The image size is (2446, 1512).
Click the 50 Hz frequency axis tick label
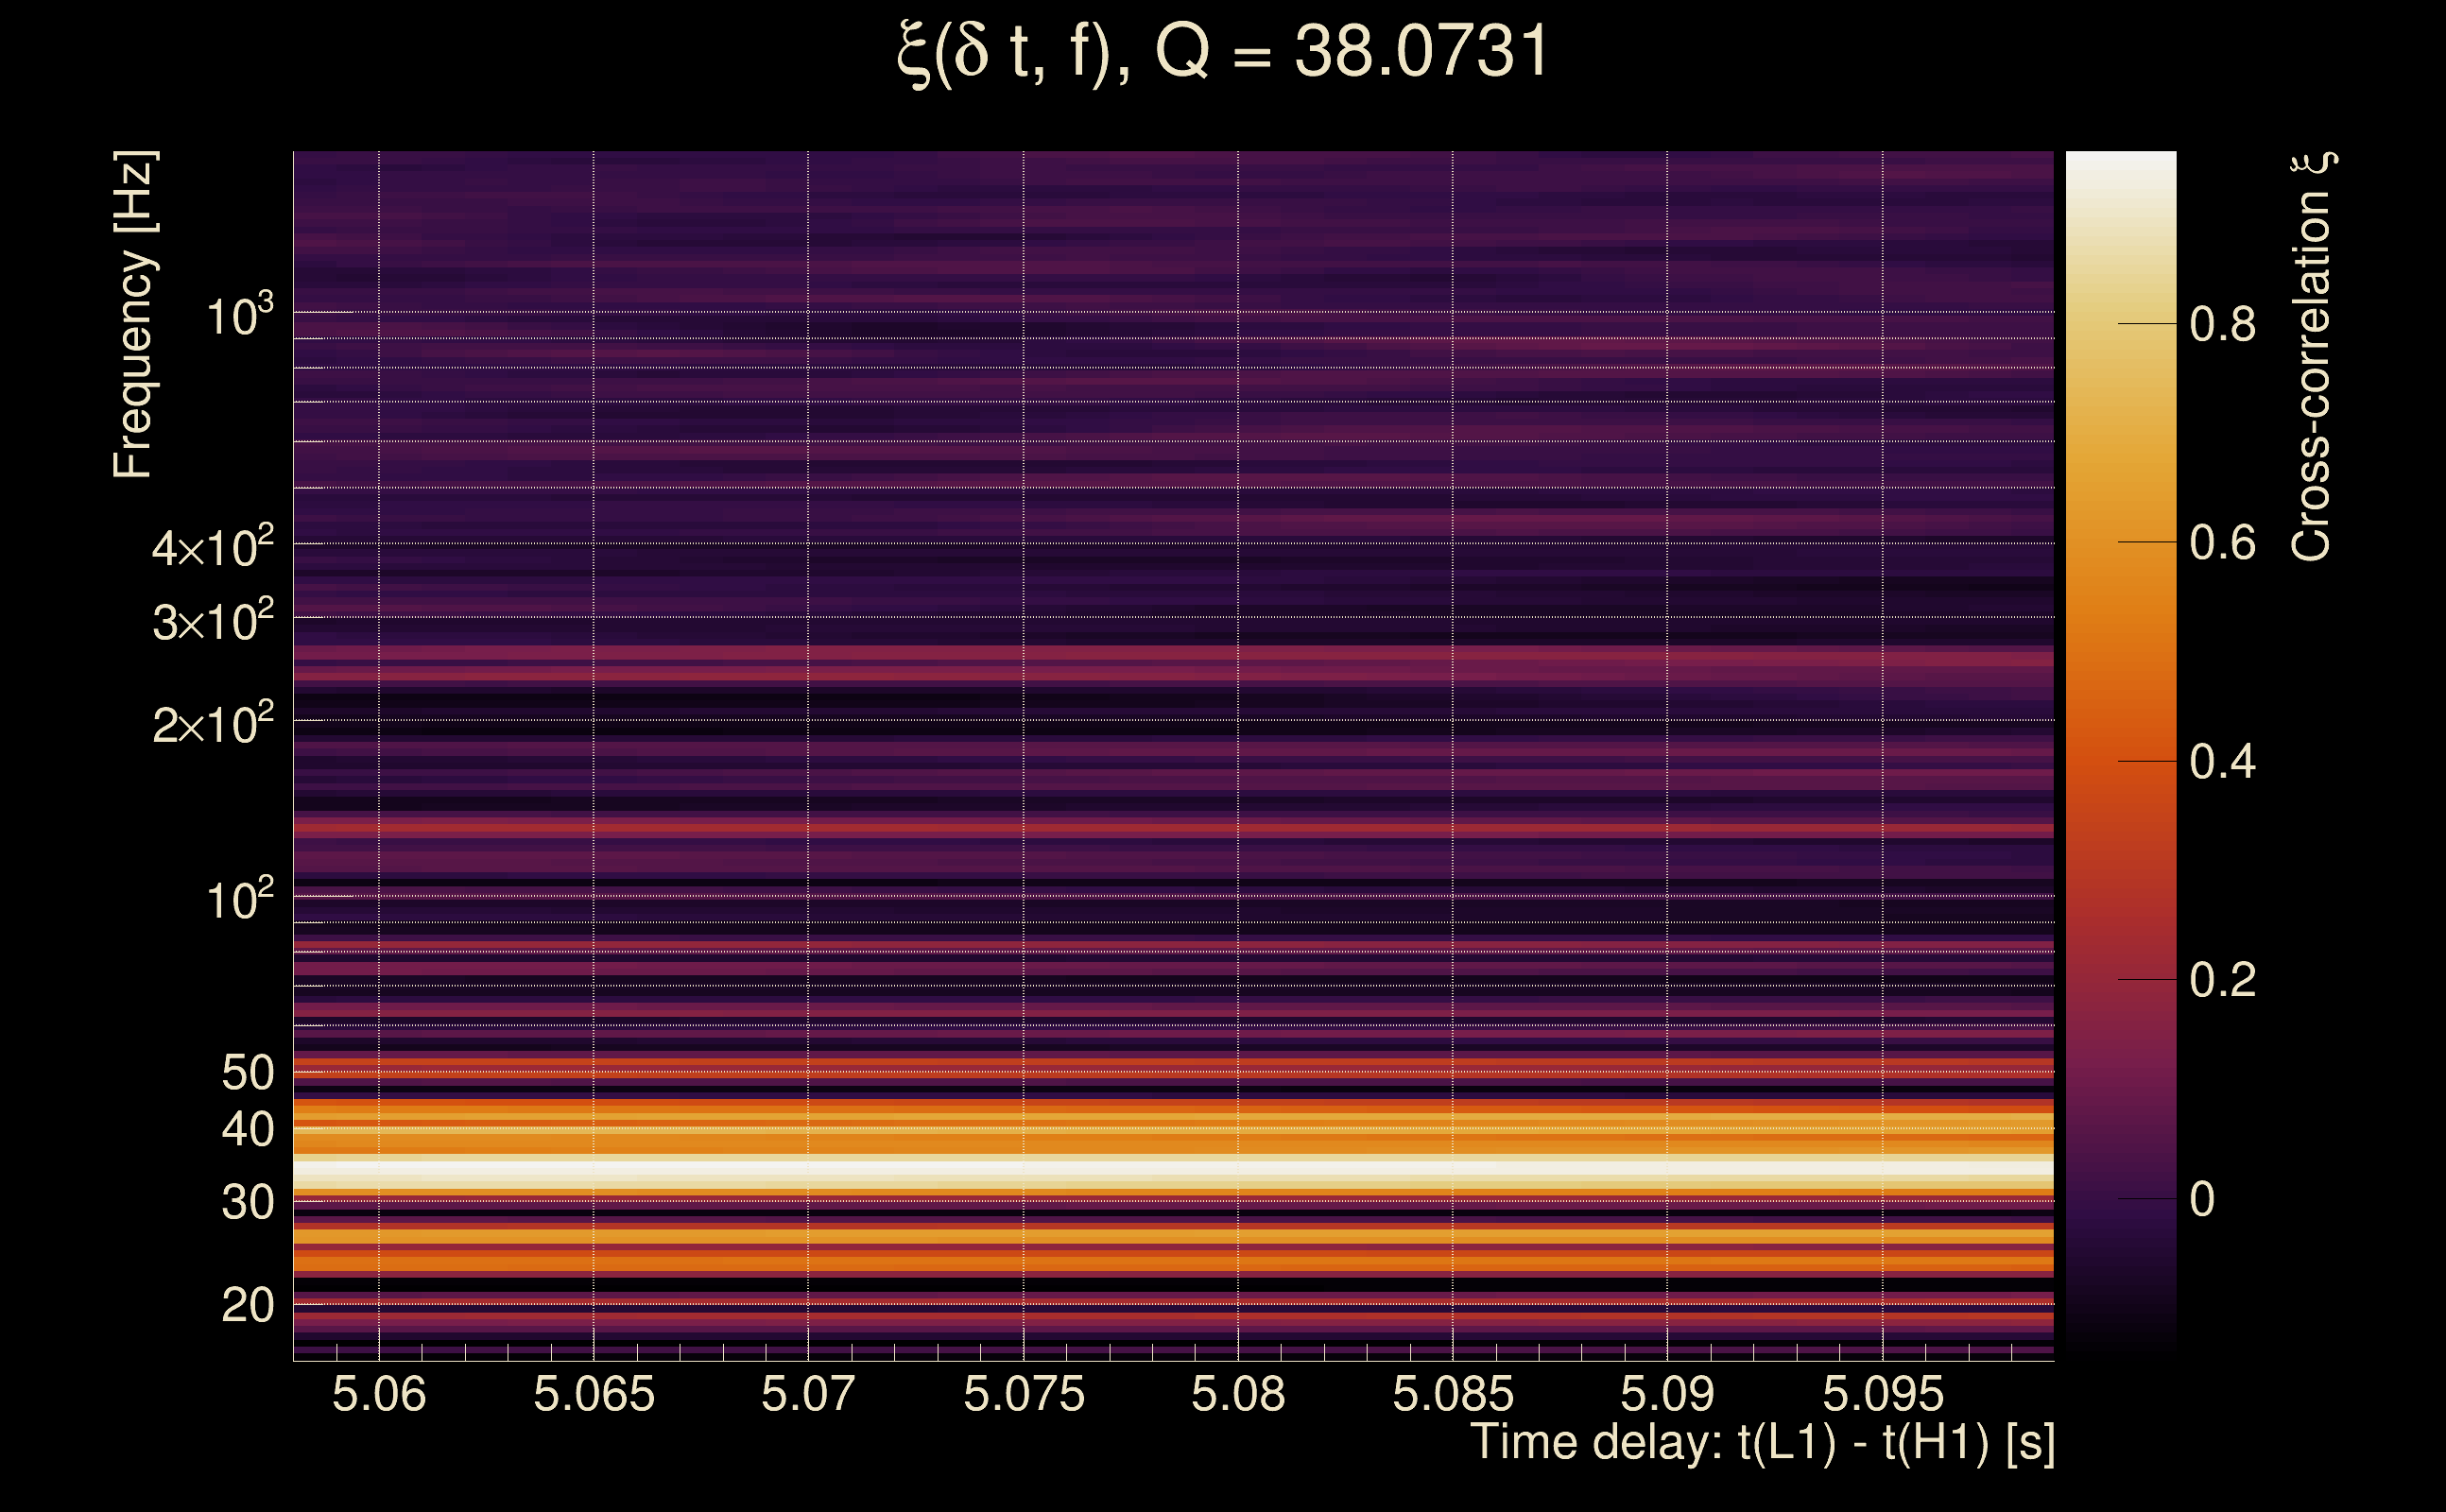247,1073
